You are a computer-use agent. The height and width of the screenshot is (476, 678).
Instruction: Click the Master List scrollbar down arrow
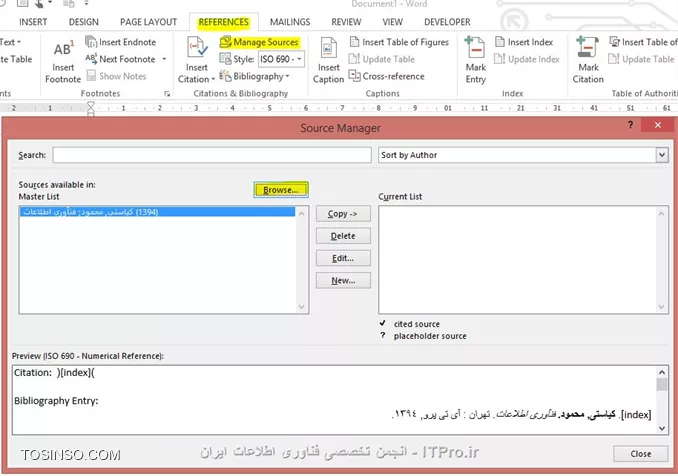302,307
